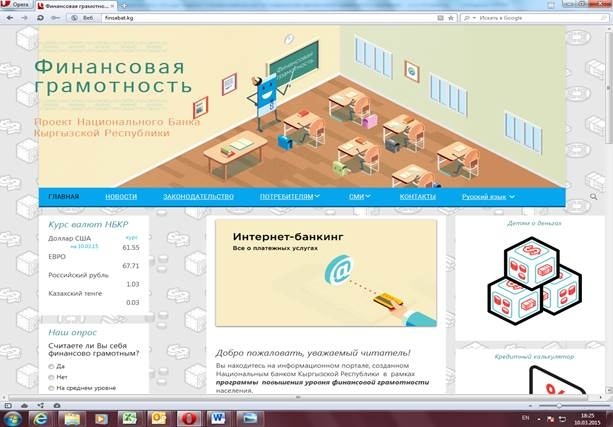This screenshot has height=427, width=613.
Task: Click the Курс валют НБКР heading
Action: pyautogui.click(x=88, y=224)
